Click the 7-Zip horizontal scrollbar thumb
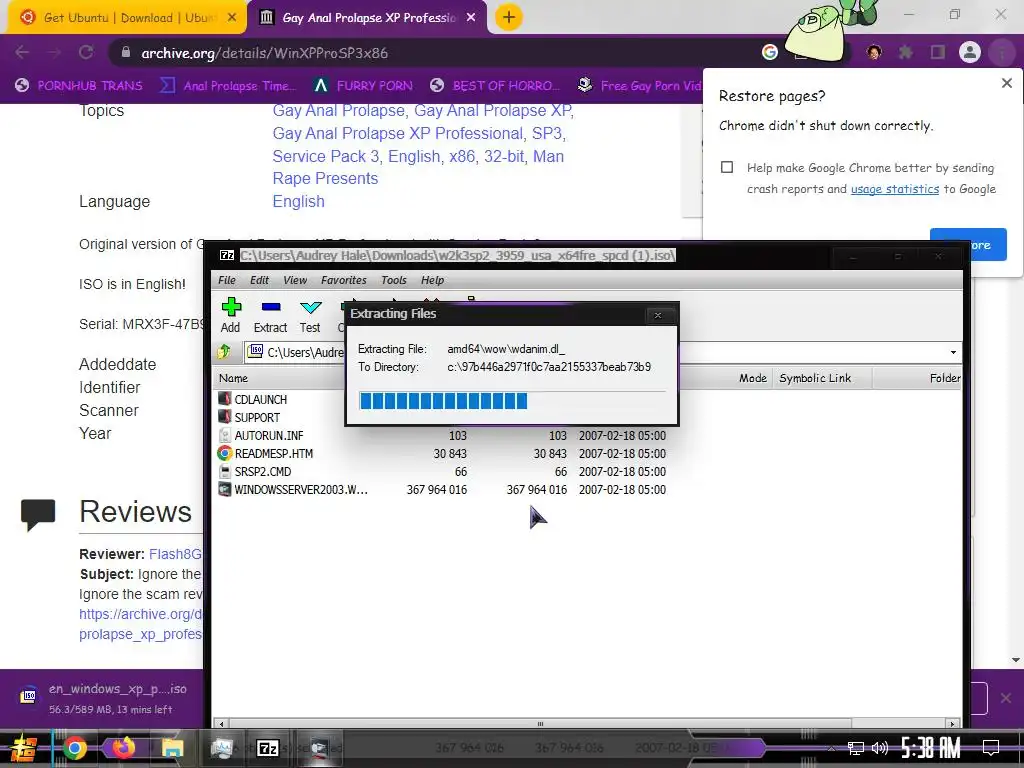The image size is (1024, 768). coord(540,724)
